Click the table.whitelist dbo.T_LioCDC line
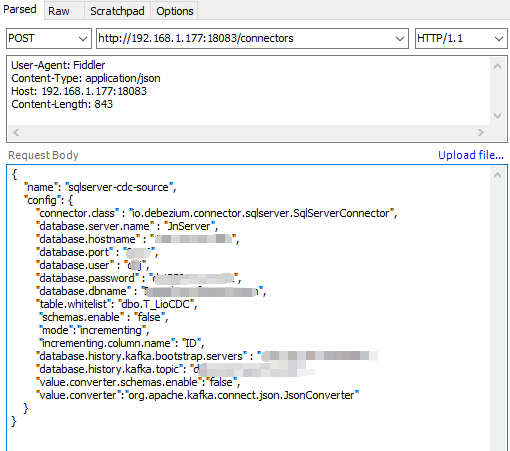Viewport: 510px width, 451px height. (117, 304)
